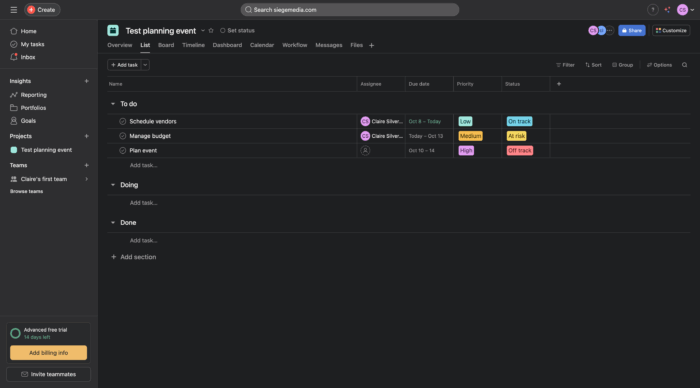Viewport: 700px width, 388px height.
Task: Click the Customize button
Action: (671, 30)
